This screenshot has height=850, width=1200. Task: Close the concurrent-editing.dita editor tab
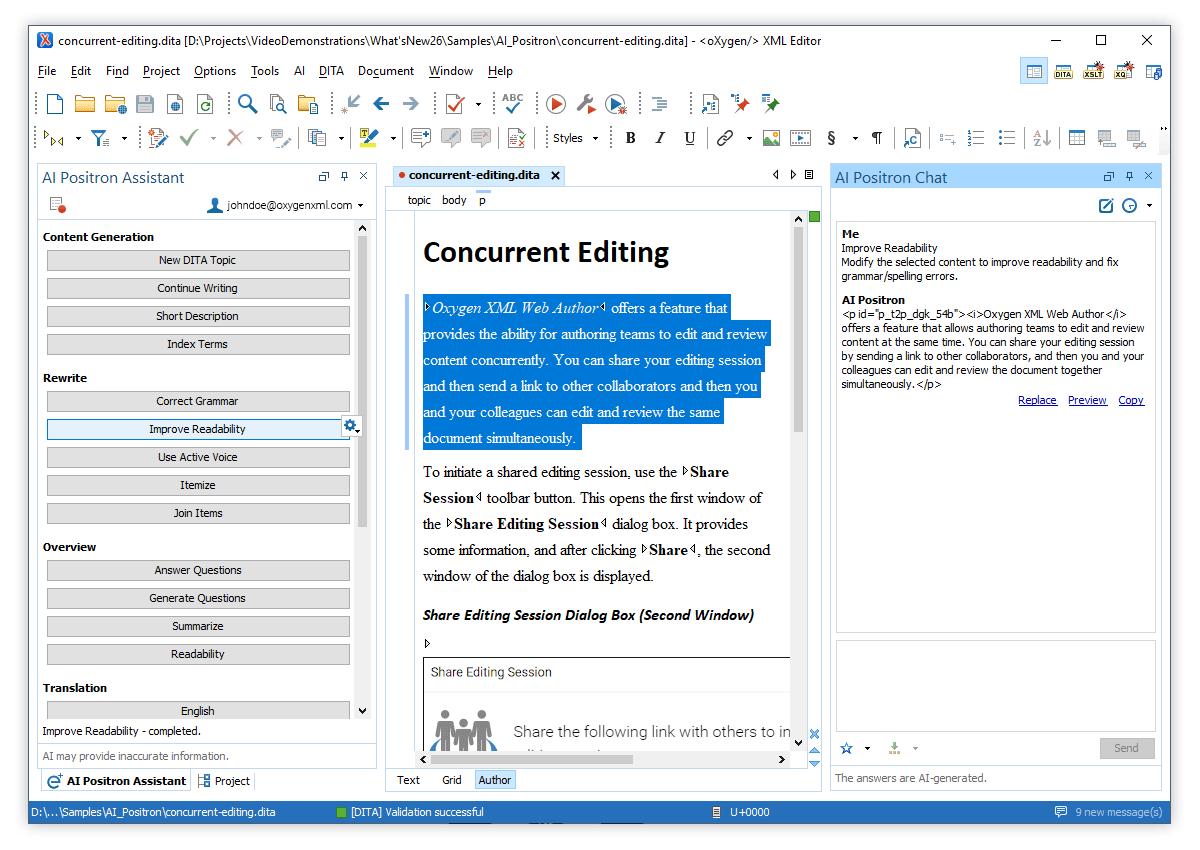point(555,175)
